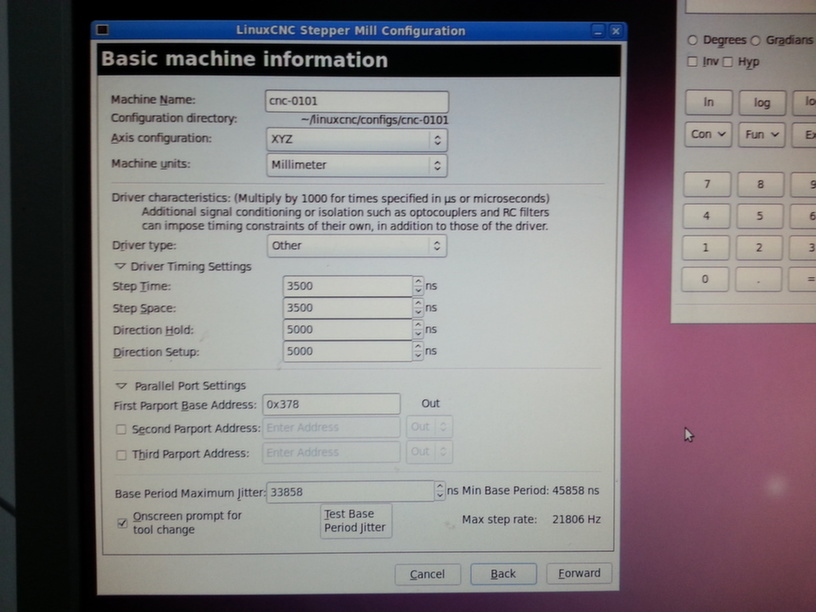The width and height of the screenshot is (816, 612).
Task: Edit the Base Period Maximum Jitter field
Action: (351, 492)
